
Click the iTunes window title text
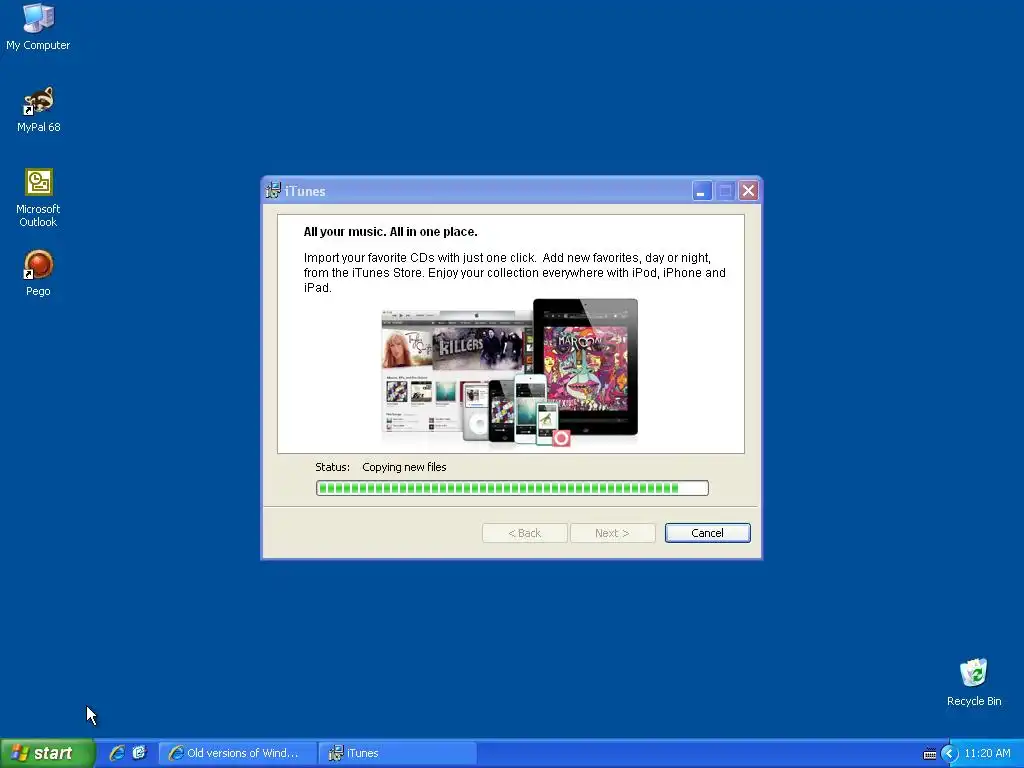305,191
